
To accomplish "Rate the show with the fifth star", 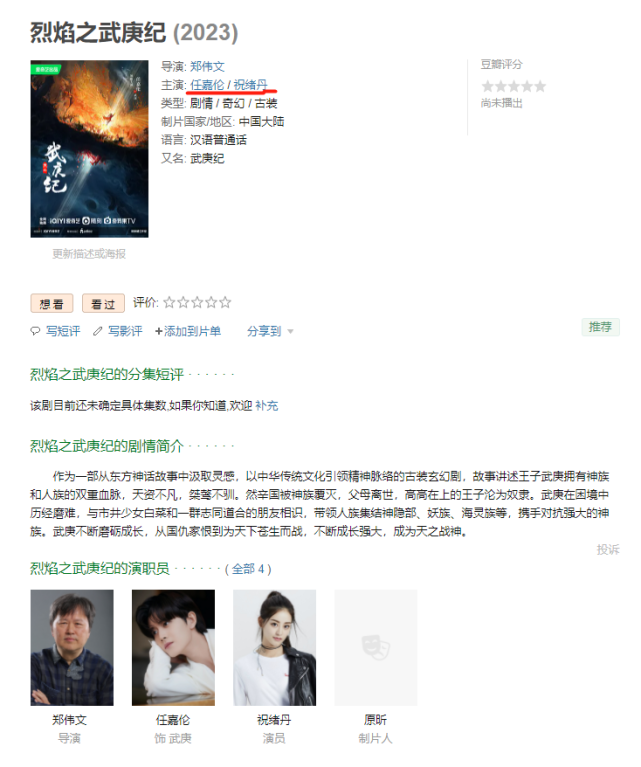I will tap(225, 303).
